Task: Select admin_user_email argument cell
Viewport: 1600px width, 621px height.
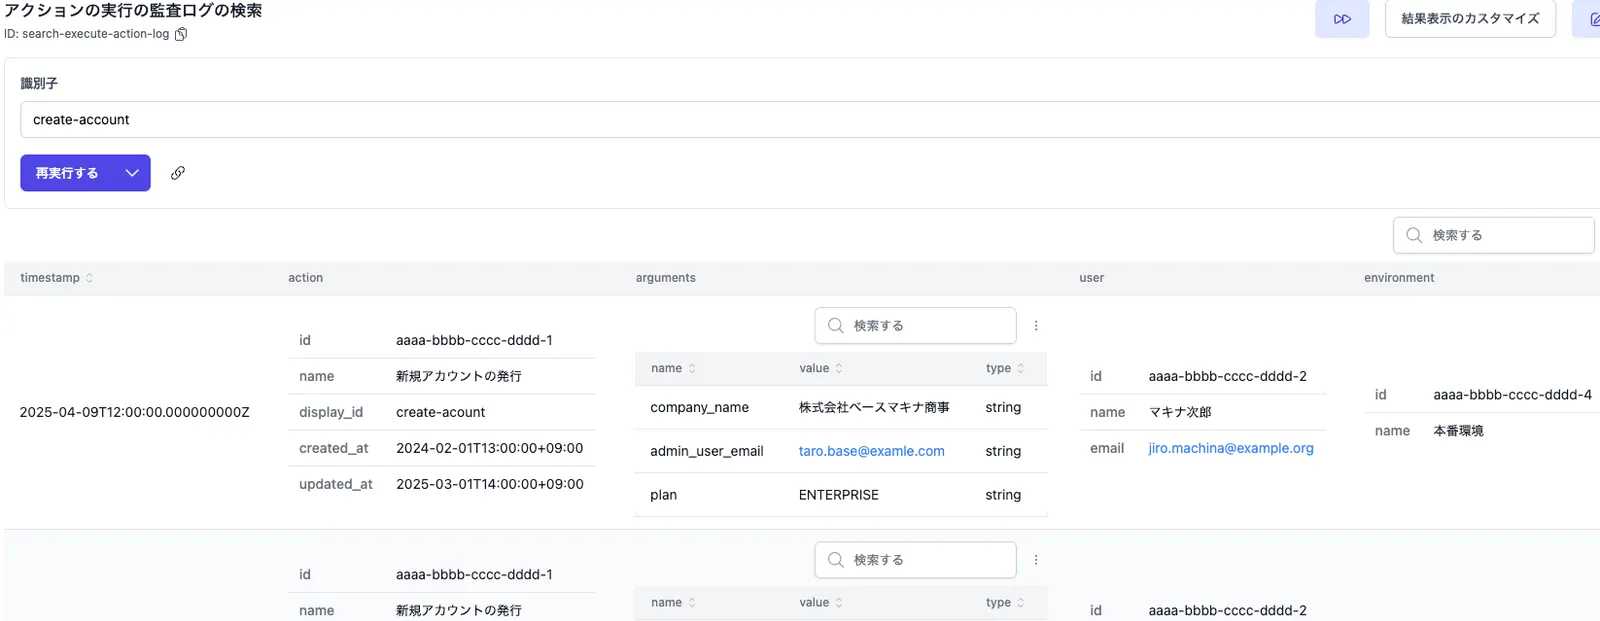Action: 707,451
